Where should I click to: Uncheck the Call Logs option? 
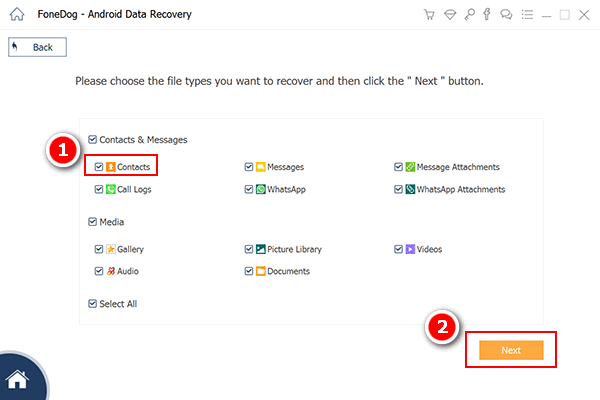click(99, 189)
